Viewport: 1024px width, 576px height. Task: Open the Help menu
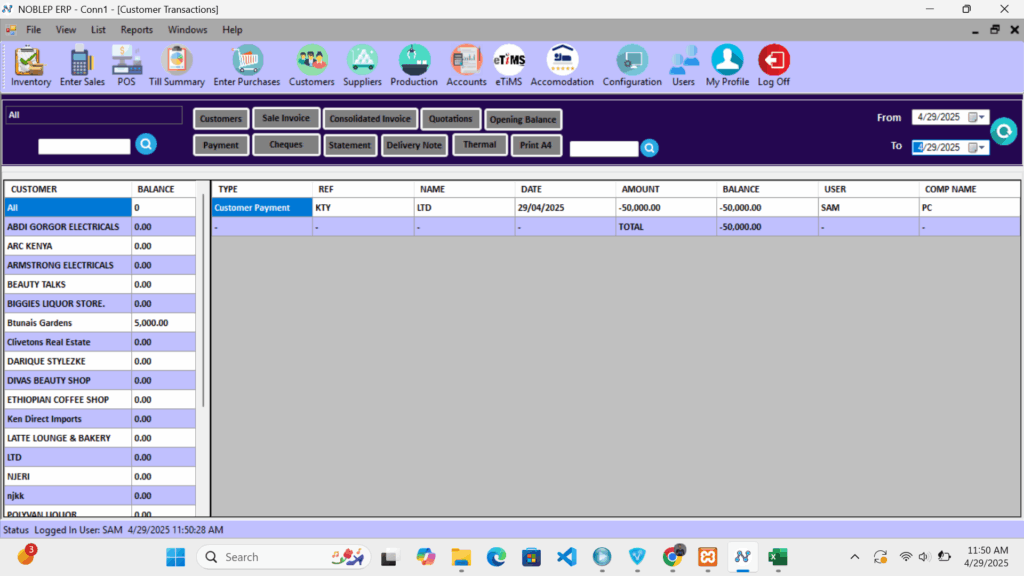(x=232, y=30)
